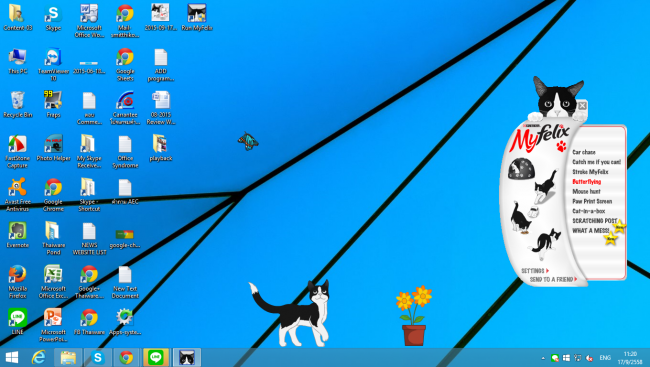Image resolution: width=650 pixels, height=367 pixels.
Task: Select Car chase in MyFelix menu
Action: (x=584, y=152)
